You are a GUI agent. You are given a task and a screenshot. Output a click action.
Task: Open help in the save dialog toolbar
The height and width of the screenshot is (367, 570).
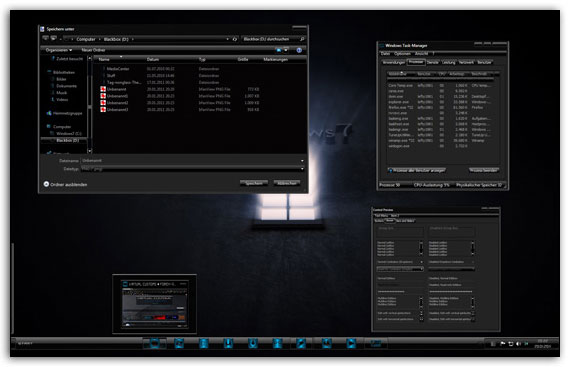coord(299,50)
